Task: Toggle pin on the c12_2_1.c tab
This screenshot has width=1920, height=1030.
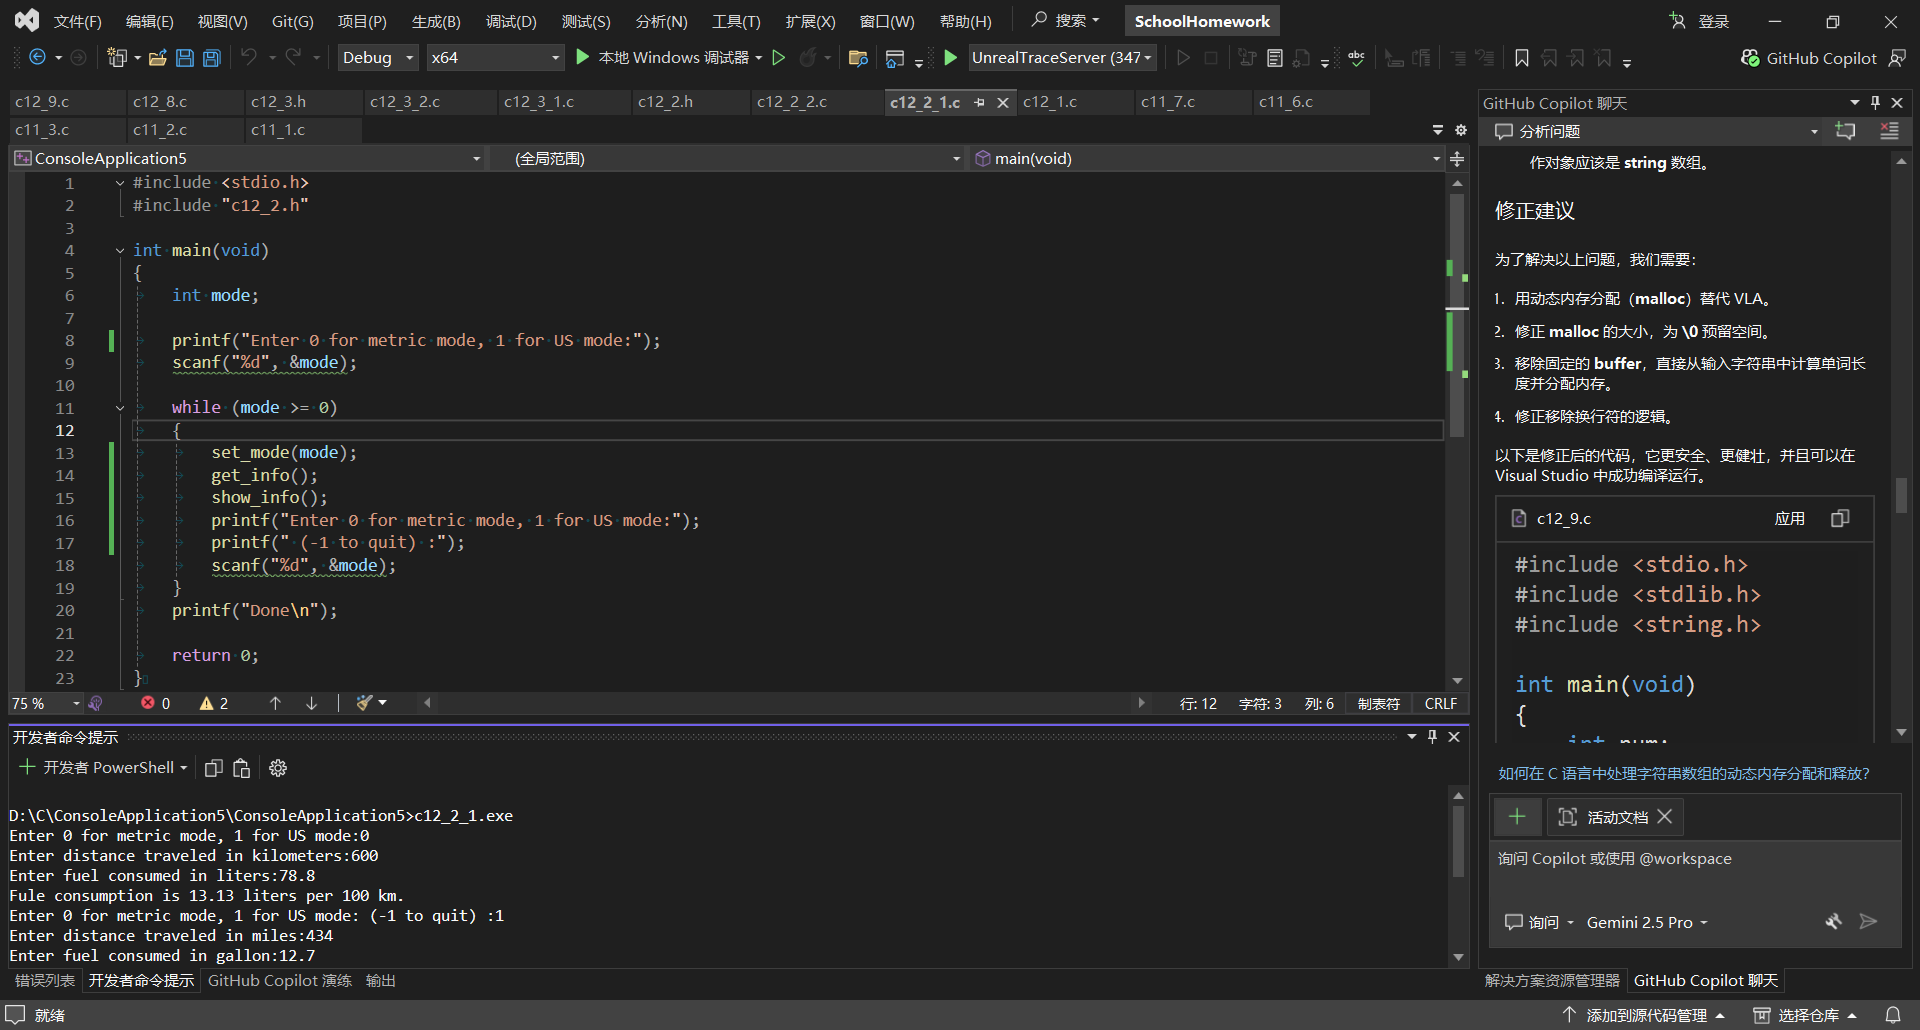Action: coord(980,102)
